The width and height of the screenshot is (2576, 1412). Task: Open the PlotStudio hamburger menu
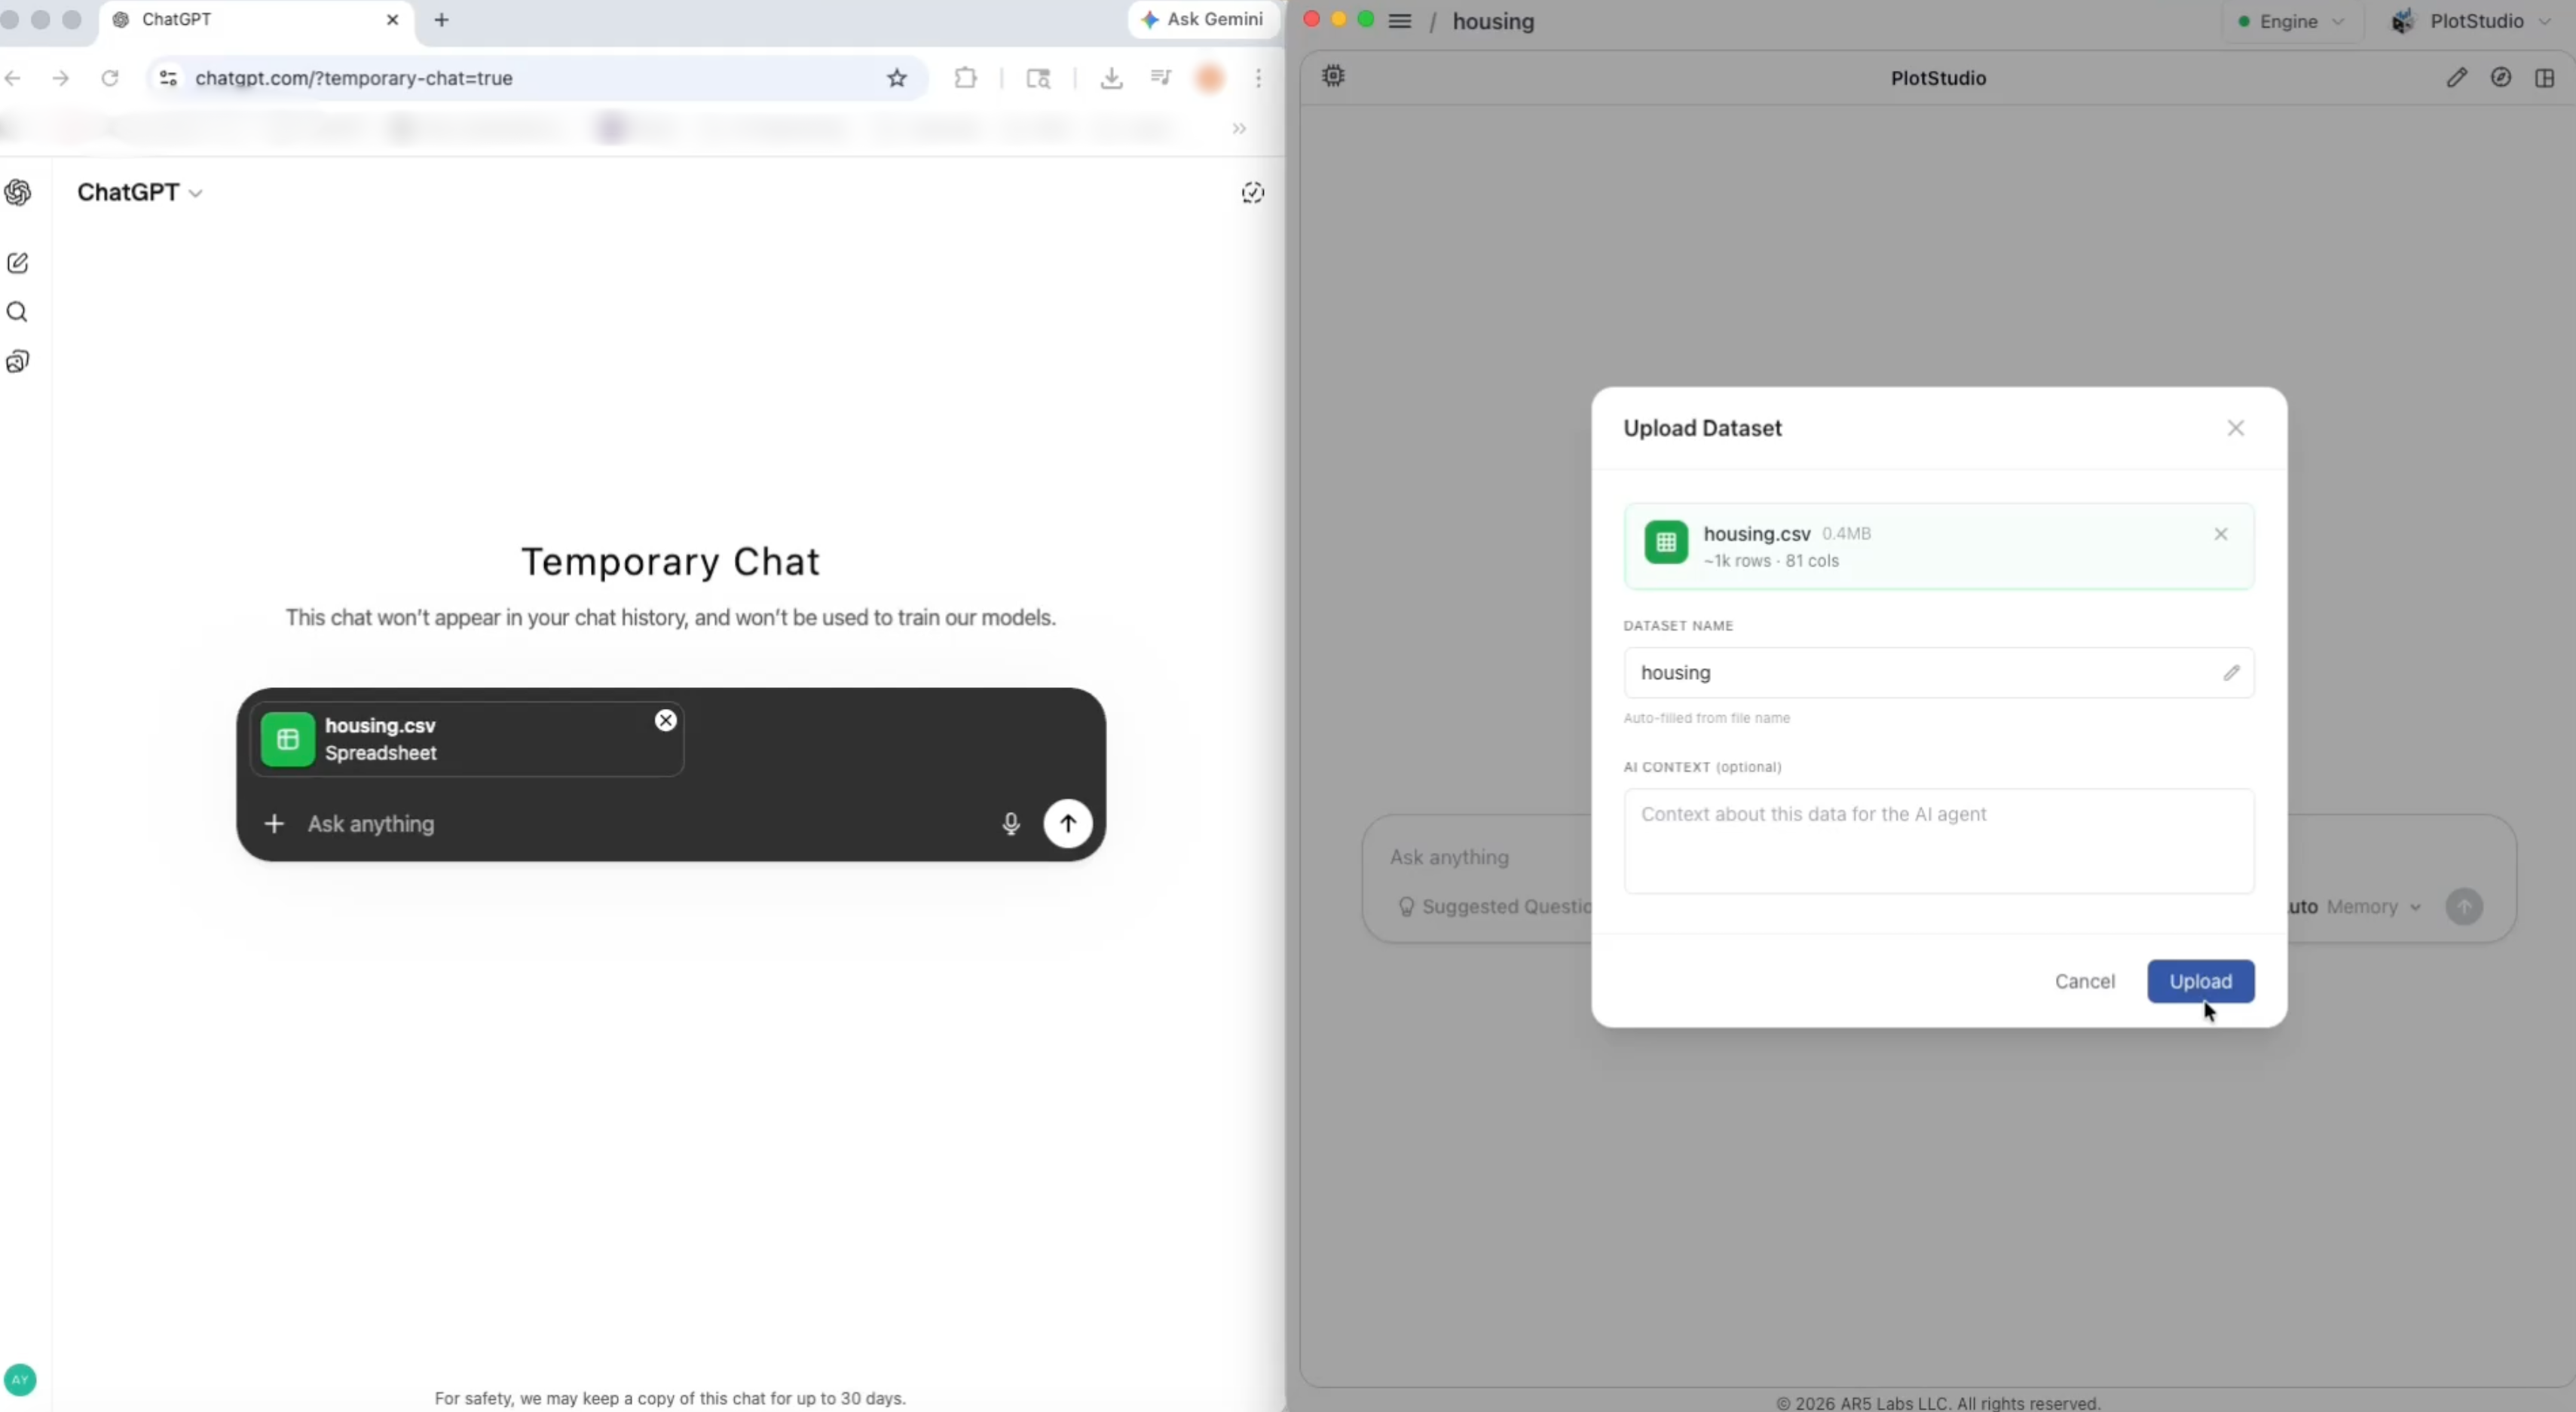[x=1400, y=21]
